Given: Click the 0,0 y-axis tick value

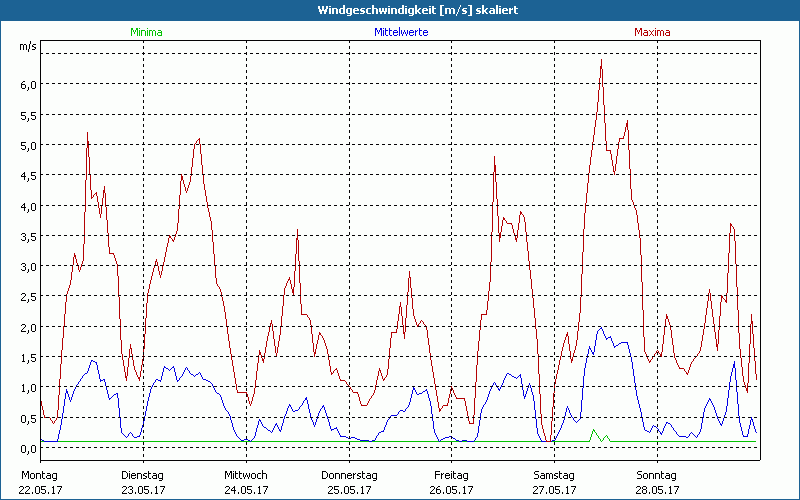Looking at the screenshot, I should (28, 448).
